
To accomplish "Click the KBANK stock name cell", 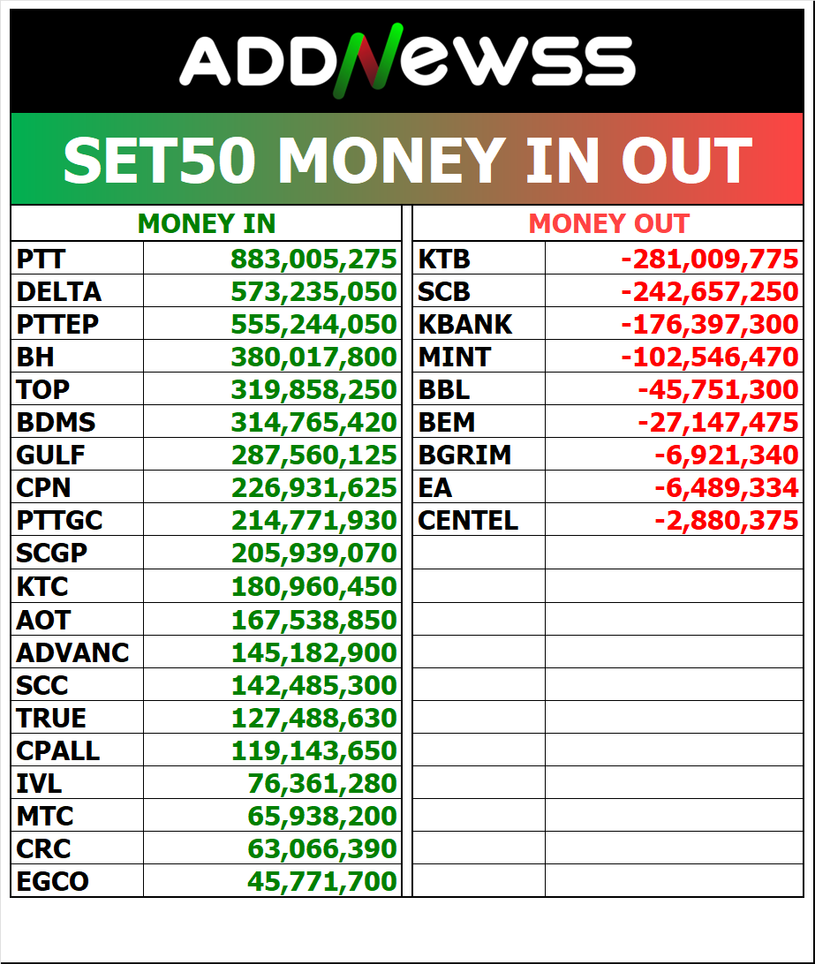I will (x=479, y=325).
